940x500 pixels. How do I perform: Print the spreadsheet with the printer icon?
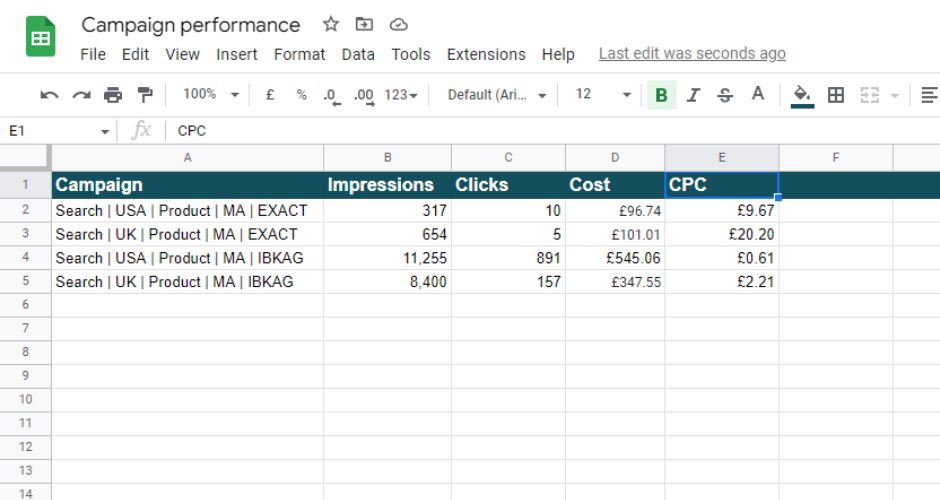coord(113,95)
